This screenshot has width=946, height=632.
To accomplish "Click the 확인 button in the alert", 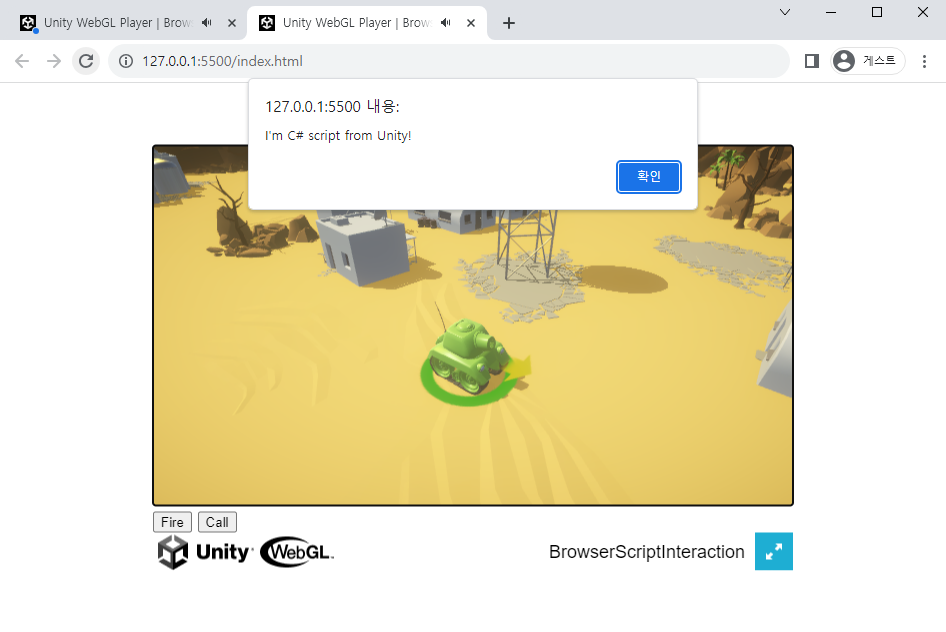I will (649, 177).
